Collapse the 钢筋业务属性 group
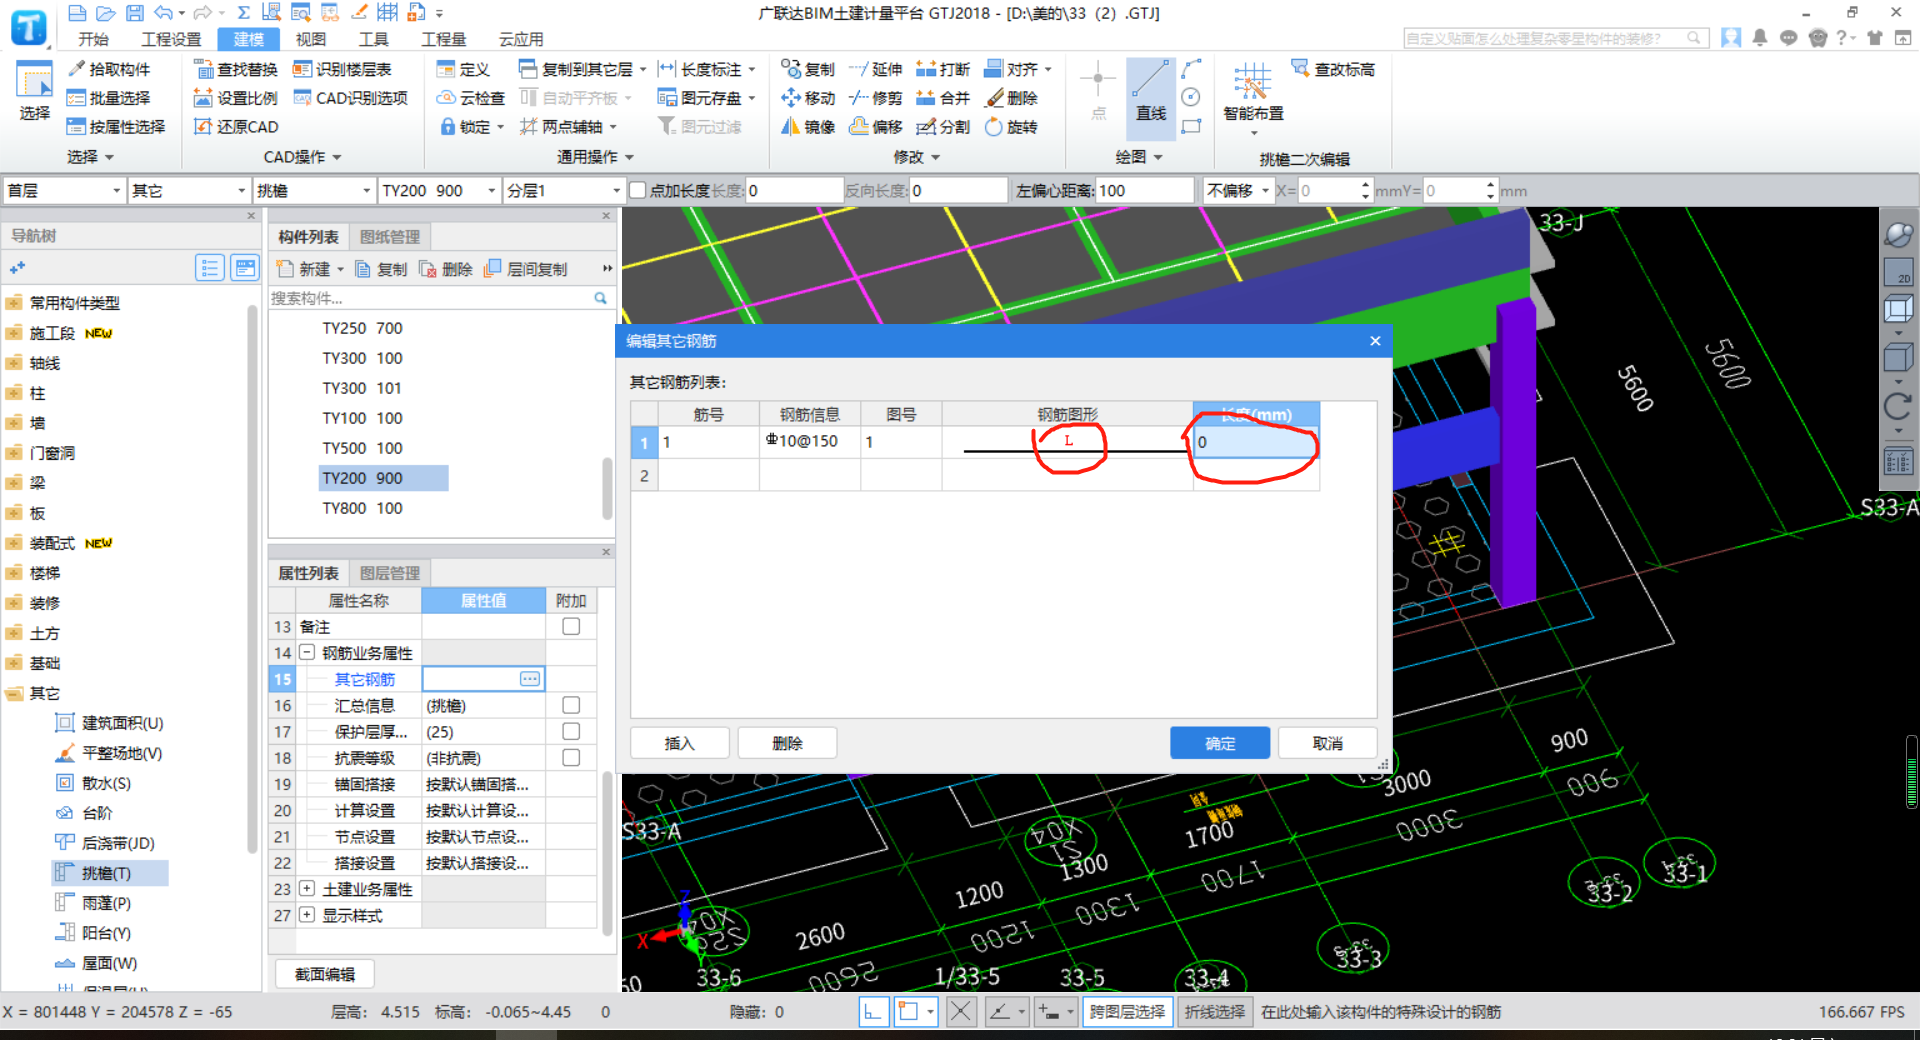 (307, 652)
